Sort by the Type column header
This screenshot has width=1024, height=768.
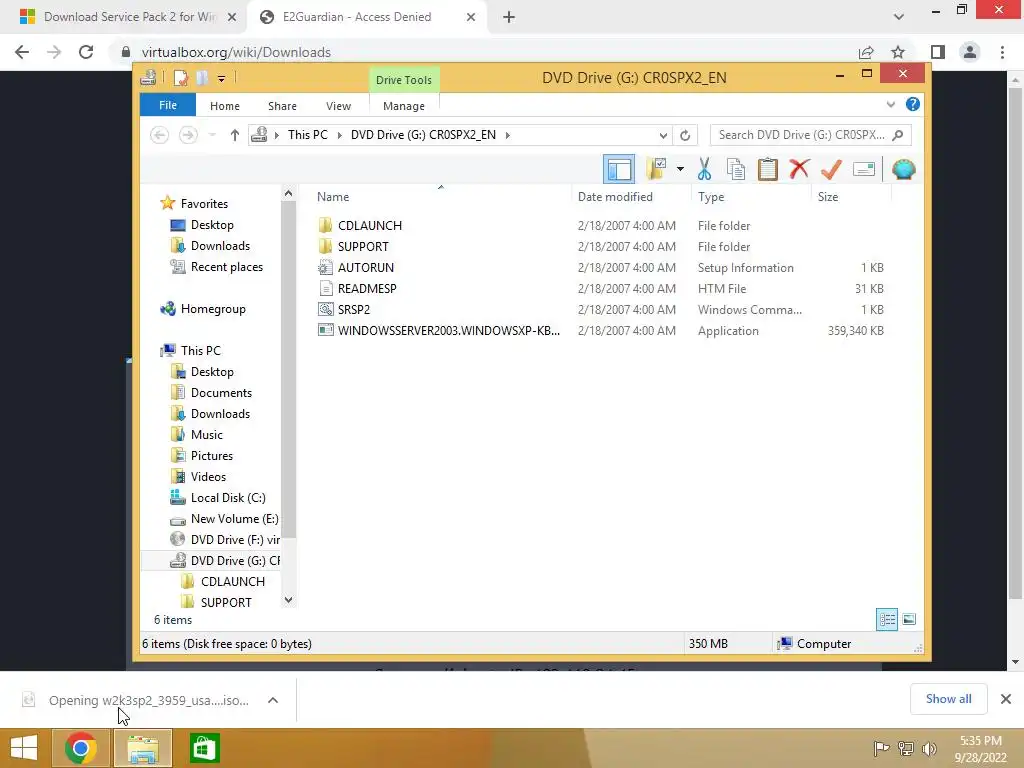(x=711, y=197)
